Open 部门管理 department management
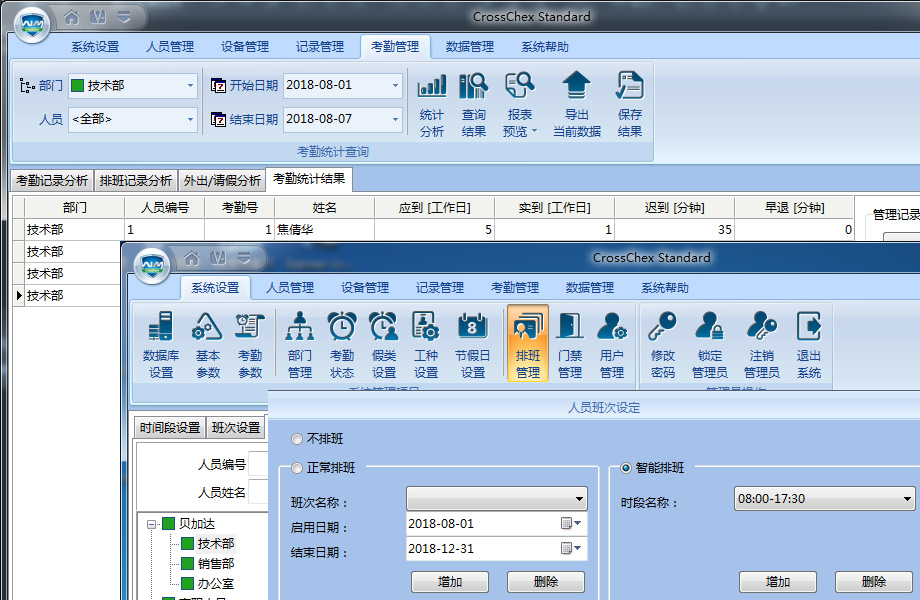The height and width of the screenshot is (600, 920). (299, 344)
